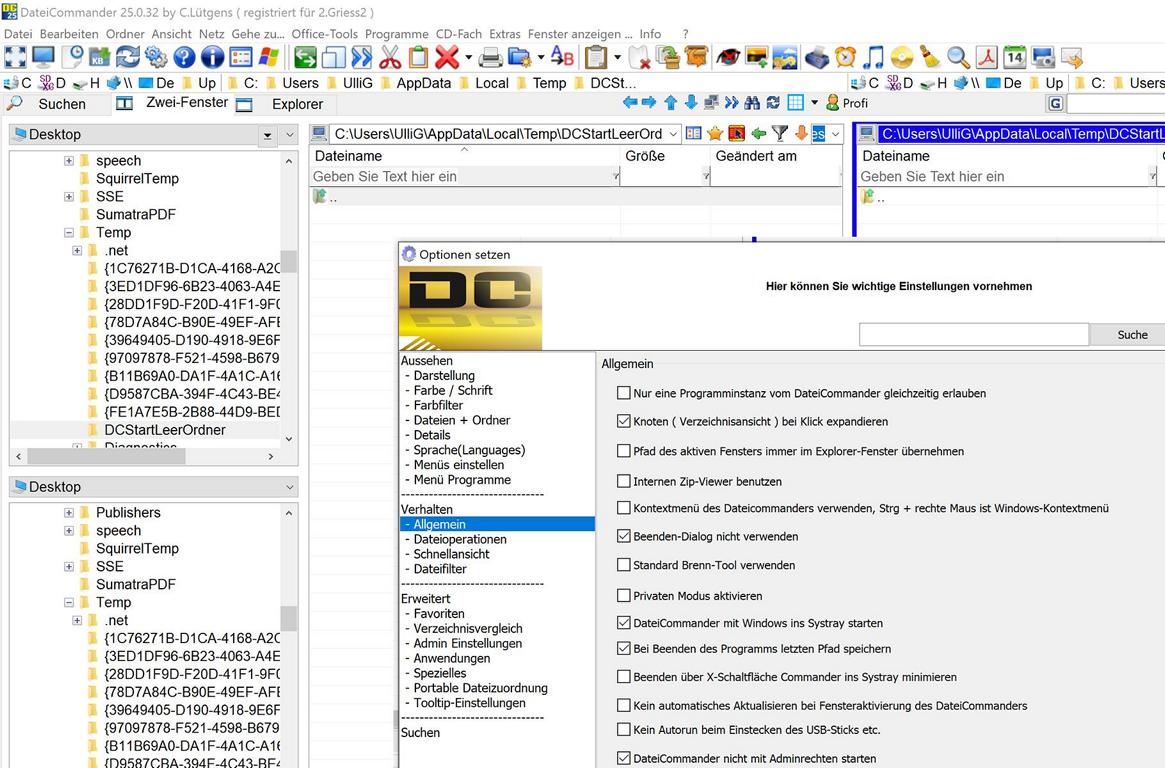Image resolution: width=1165 pixels, height=768 pixels.
Task: Click the red X delete icon
Action: coord(447,57)
